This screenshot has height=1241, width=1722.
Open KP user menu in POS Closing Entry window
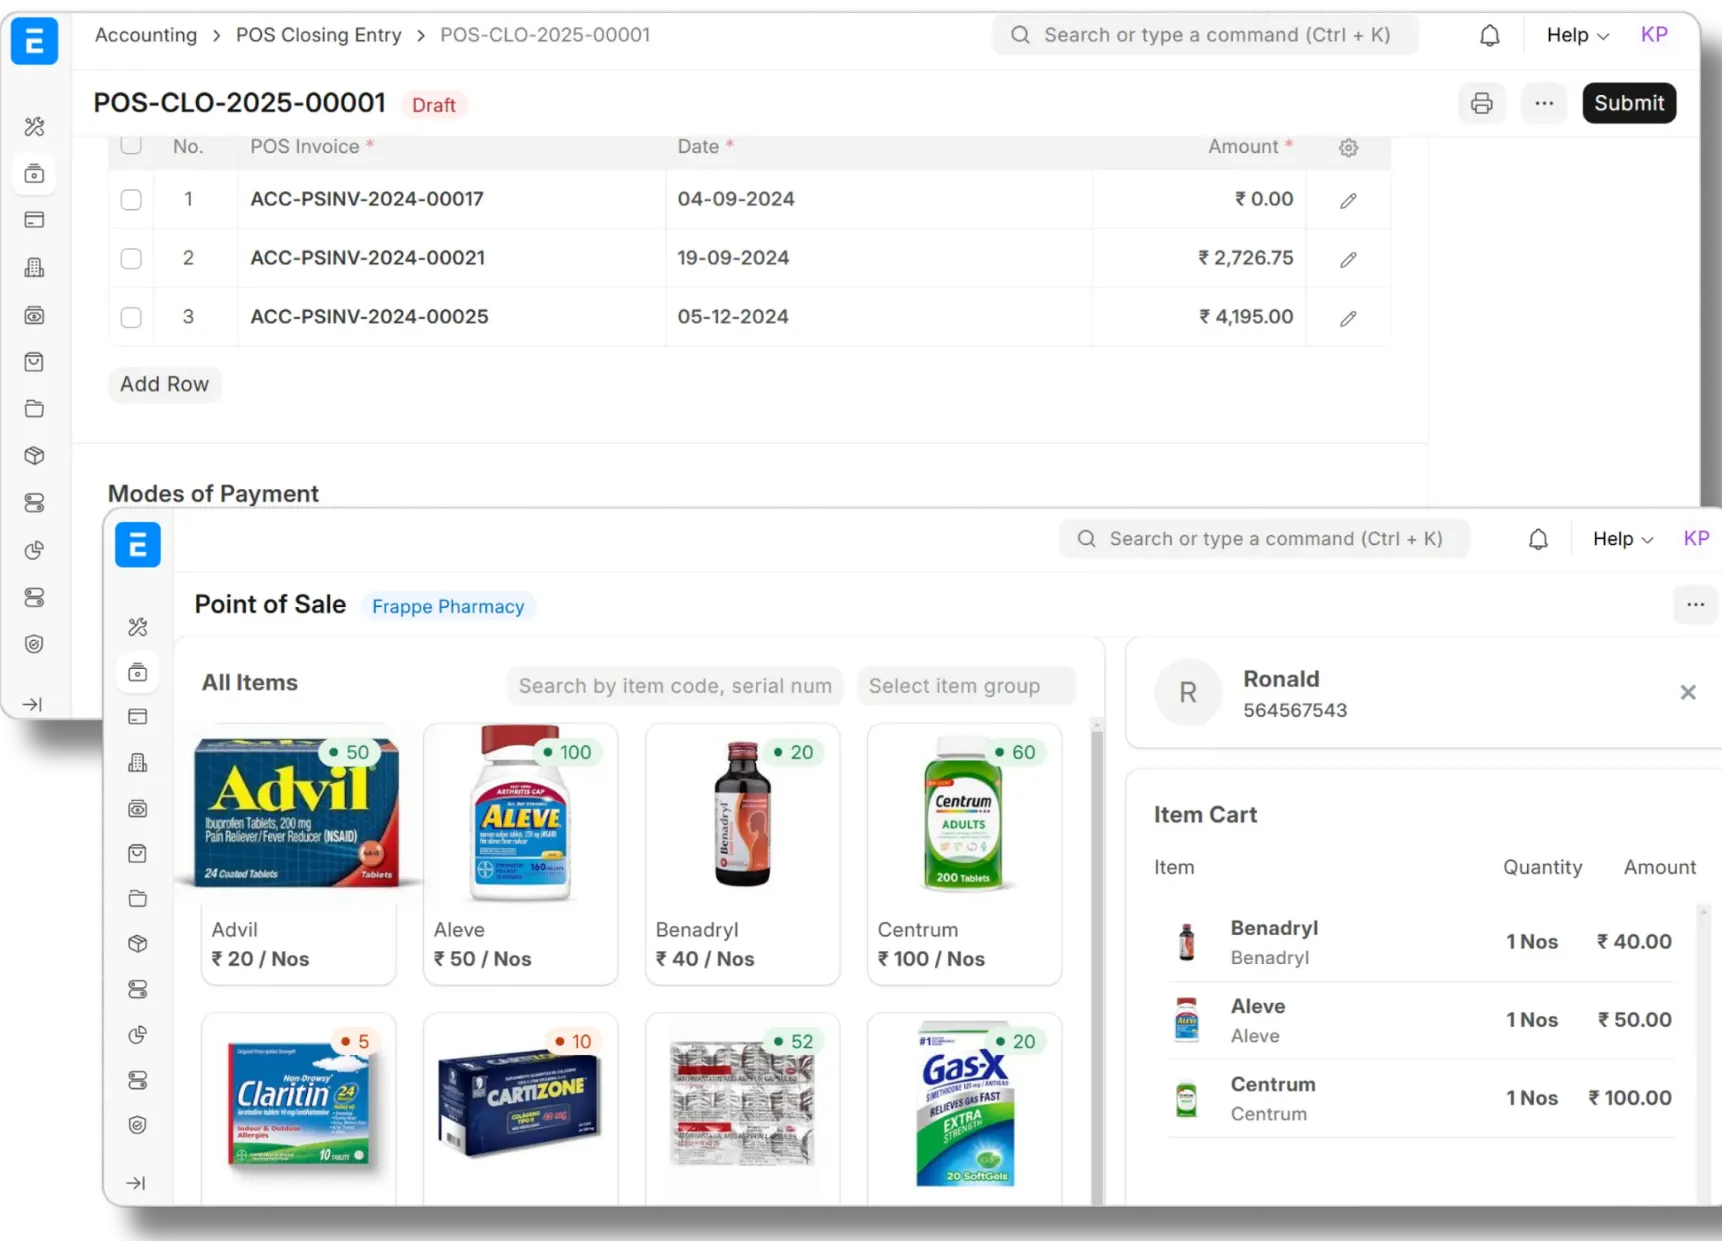[x=1654, y=35]
